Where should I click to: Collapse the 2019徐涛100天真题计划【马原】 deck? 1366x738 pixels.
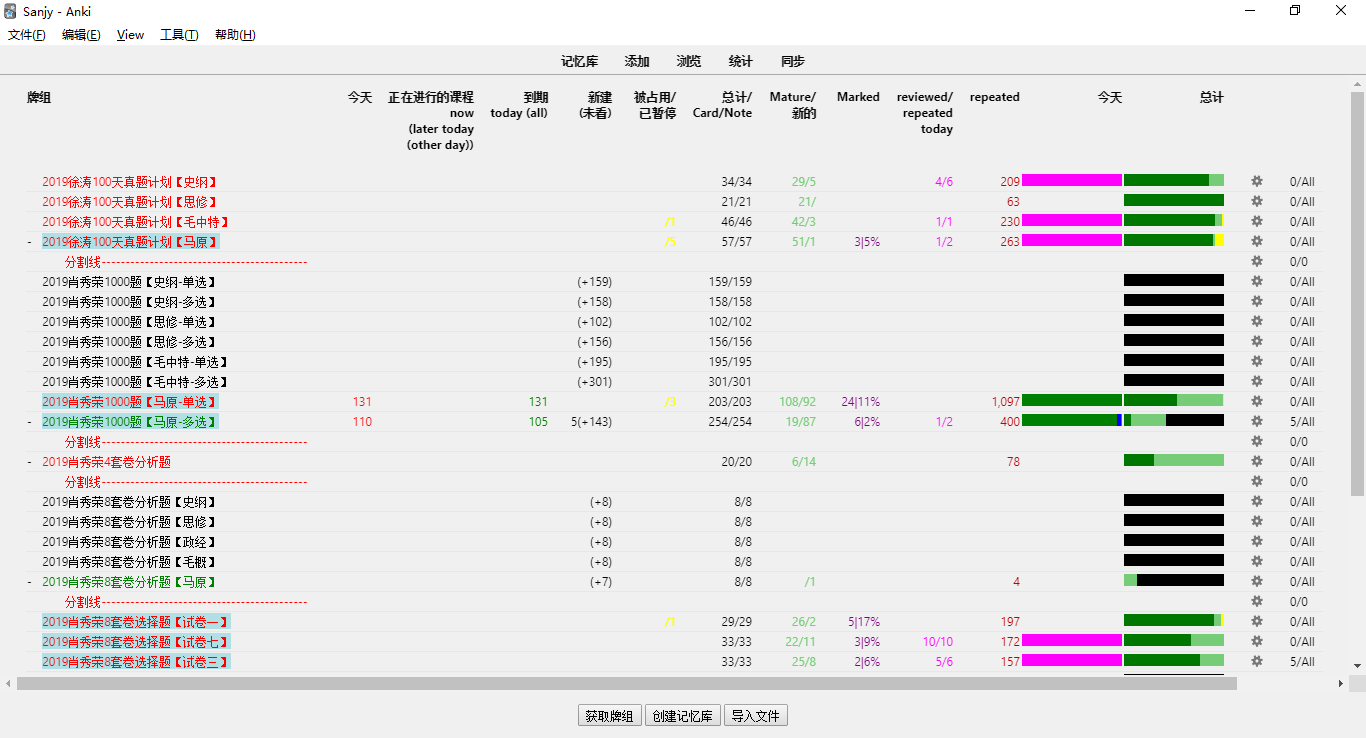click(30, 242)
